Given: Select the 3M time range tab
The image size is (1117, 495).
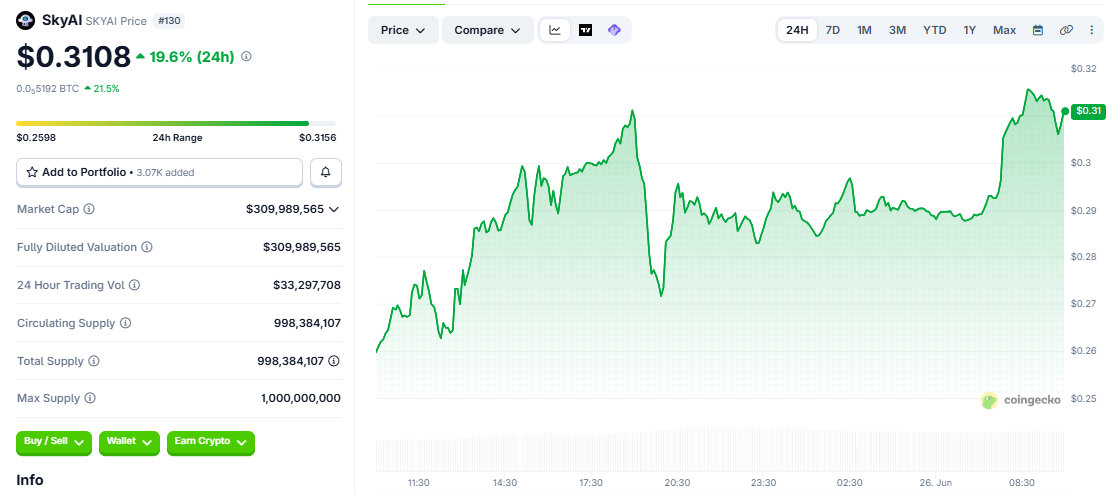Looking at the screenshot, I should coord(898,30).
